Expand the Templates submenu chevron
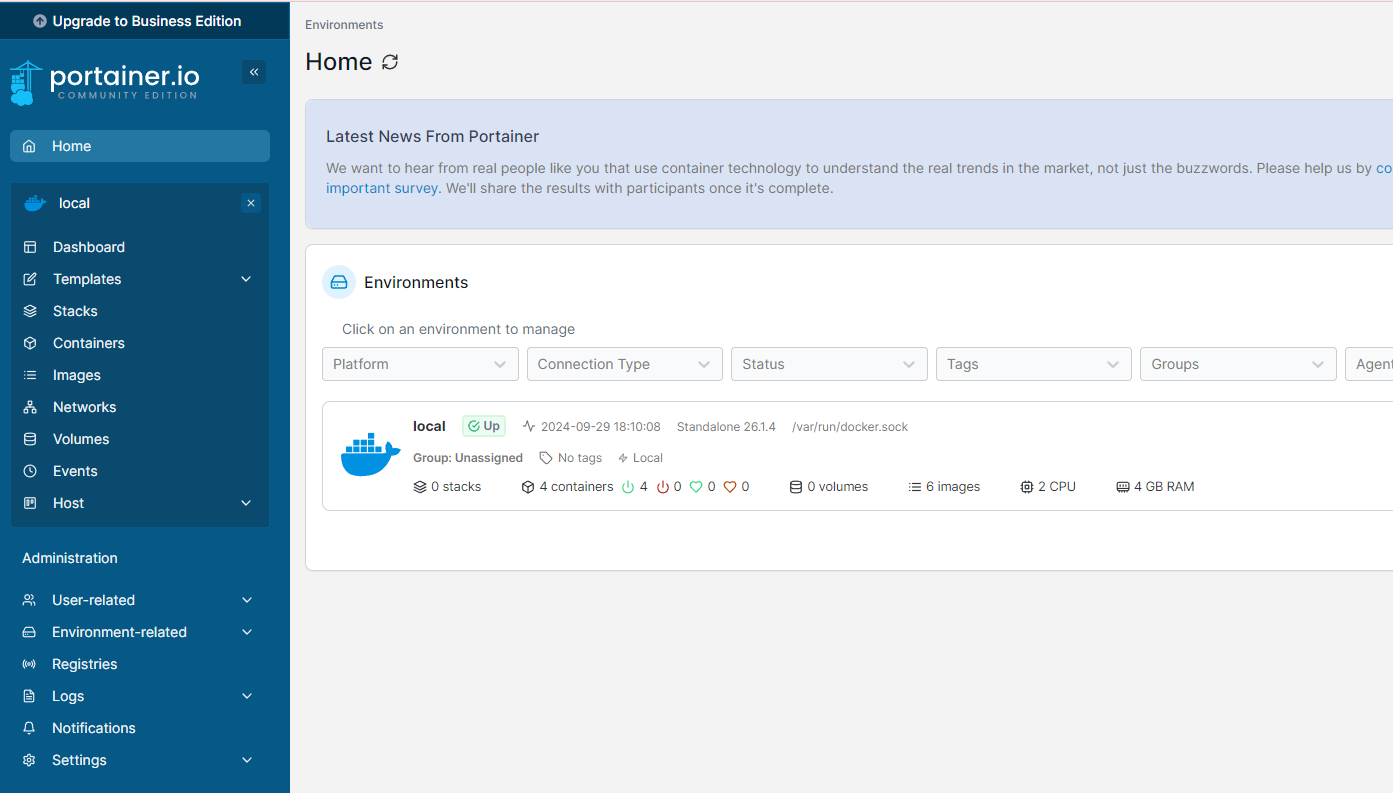Image resolution: width=1393 pixels, height=793 pixels. pos(246,279)
